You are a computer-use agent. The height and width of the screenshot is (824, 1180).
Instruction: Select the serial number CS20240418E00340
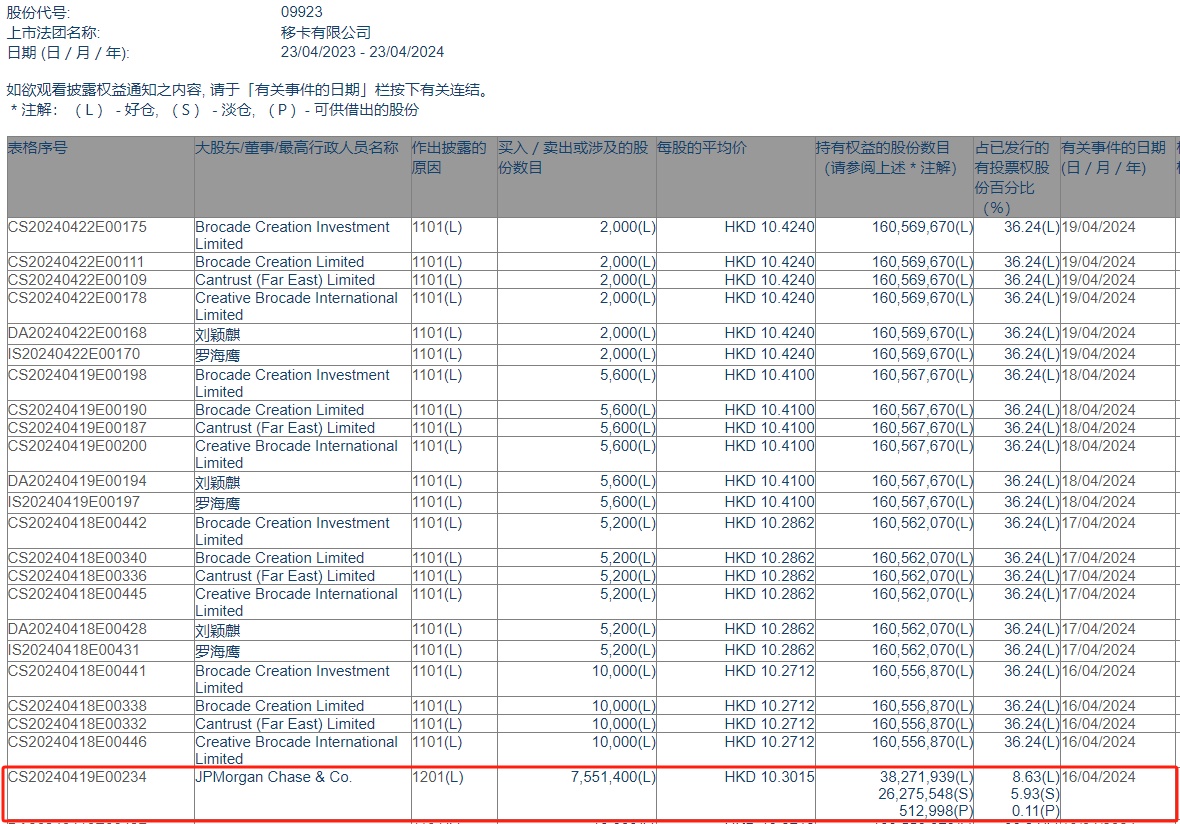[78, 558]
